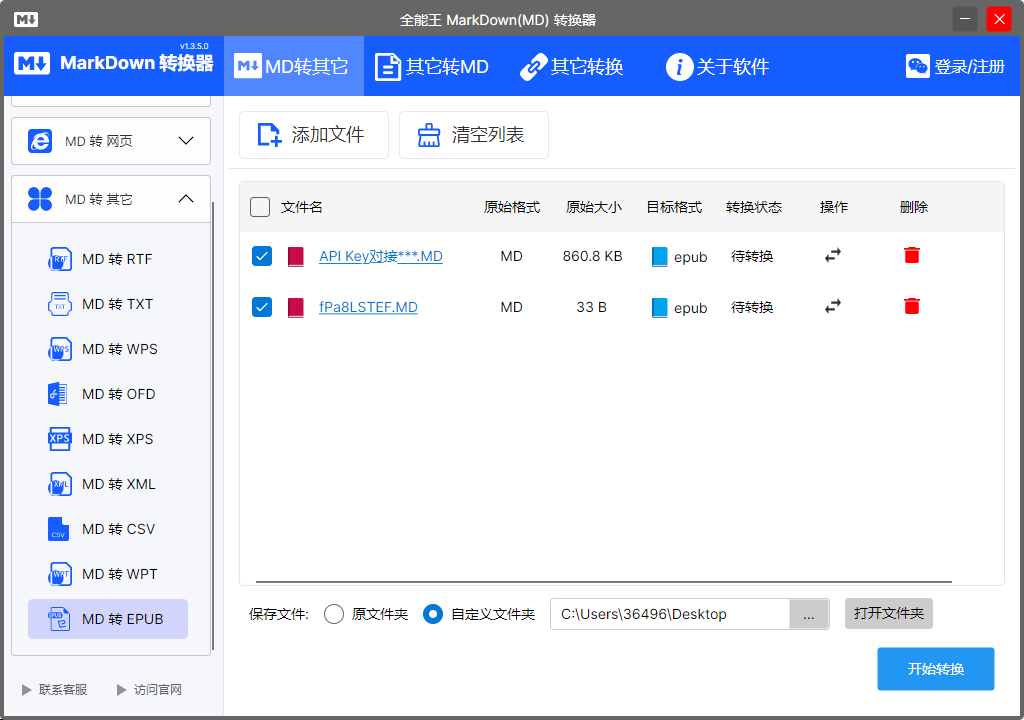Click the MarkDown 转换器 logo icon
Screen dimensions: 1024x720
coord(32,63)
